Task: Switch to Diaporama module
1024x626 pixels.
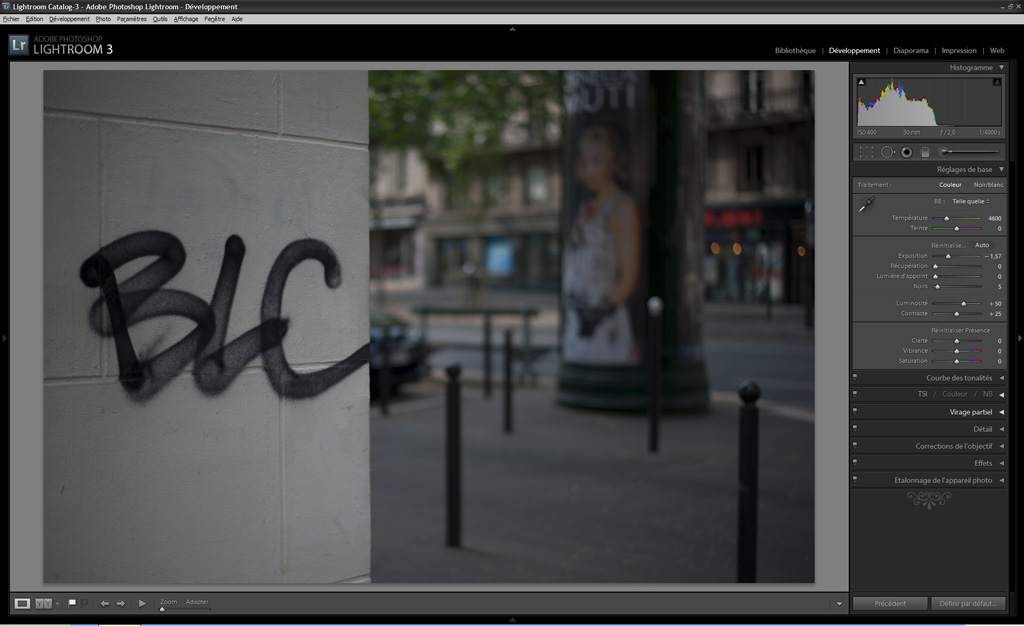Action: click(910, 50)
